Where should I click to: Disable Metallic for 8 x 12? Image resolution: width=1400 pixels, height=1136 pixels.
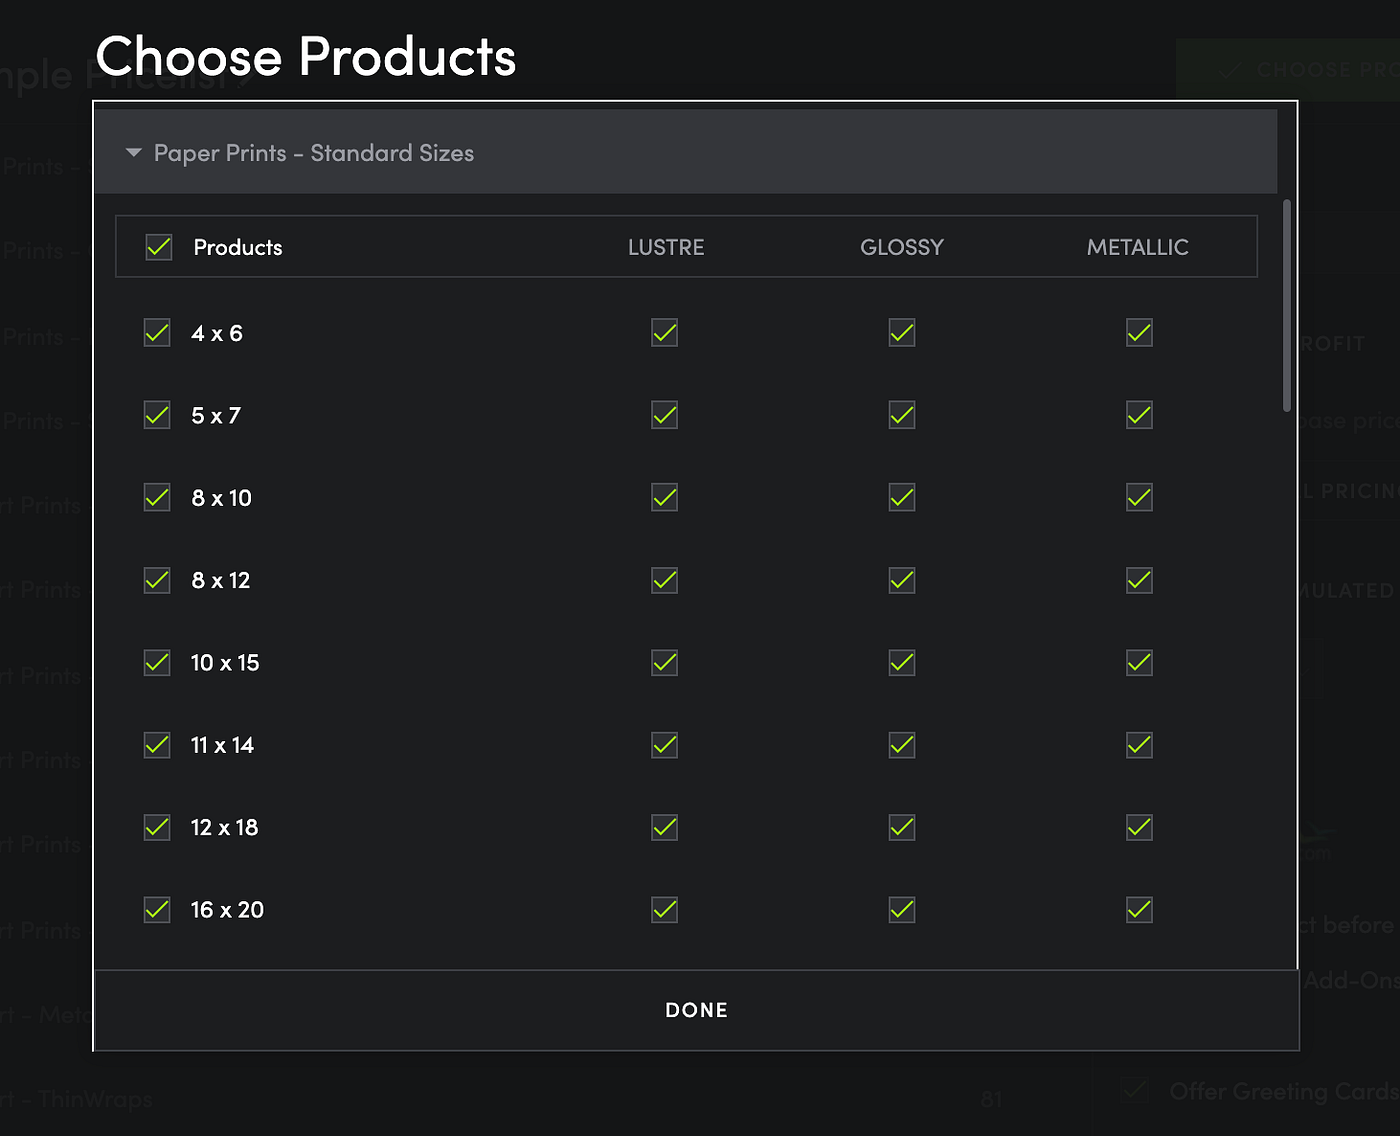(1139, 580)
